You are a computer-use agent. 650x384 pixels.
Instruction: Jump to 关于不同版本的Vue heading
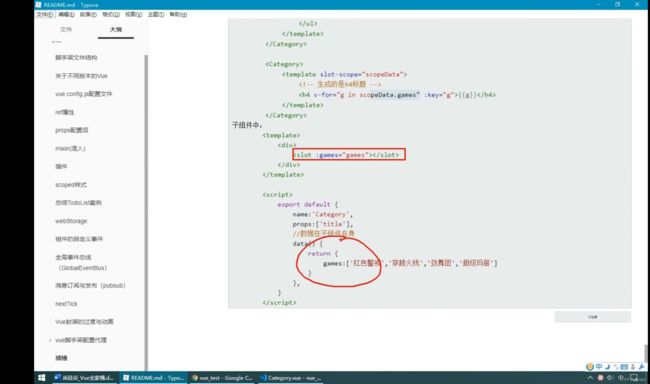click(x=81, y=76)
